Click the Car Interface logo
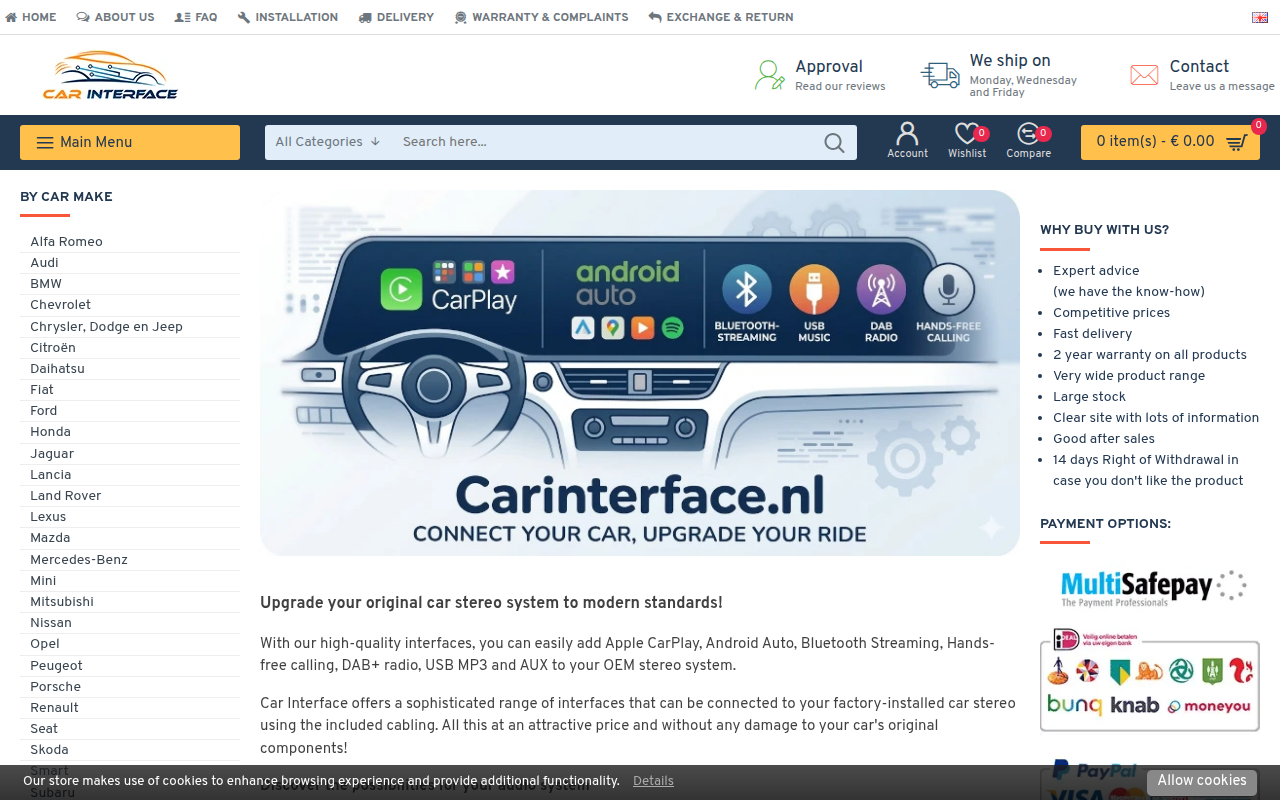The image size is (1280, 800). pos(110,75)
